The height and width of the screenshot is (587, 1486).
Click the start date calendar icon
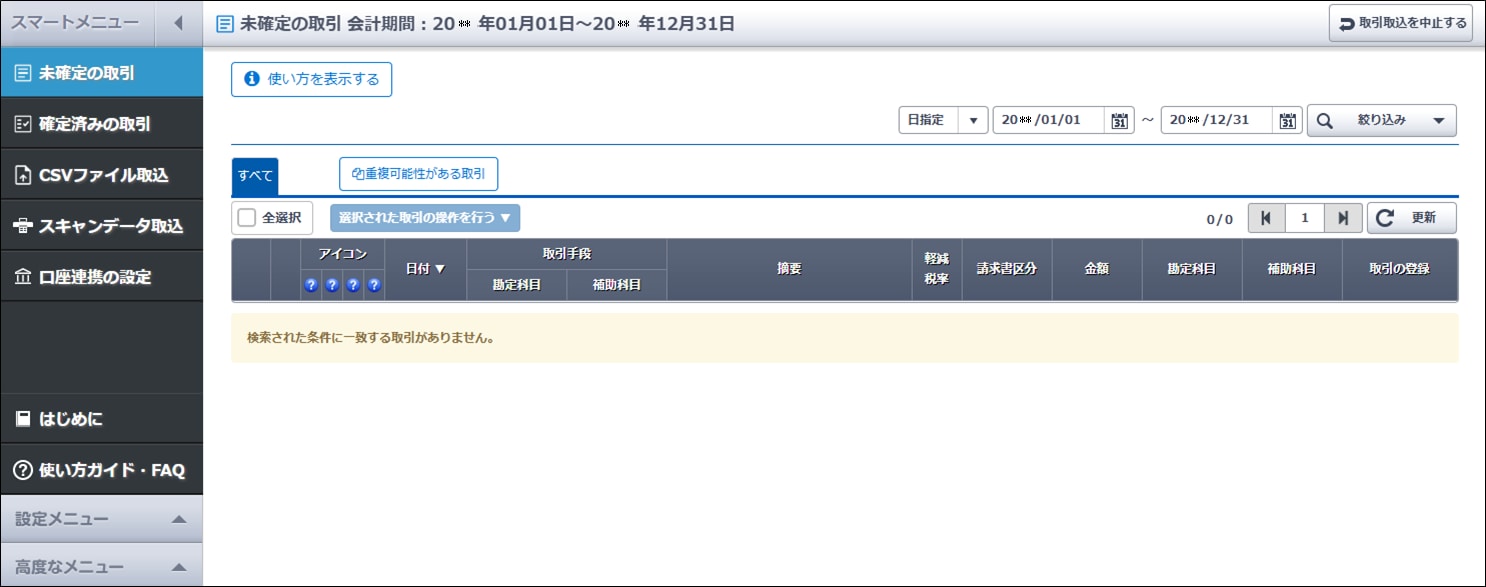coord(1120,120)
